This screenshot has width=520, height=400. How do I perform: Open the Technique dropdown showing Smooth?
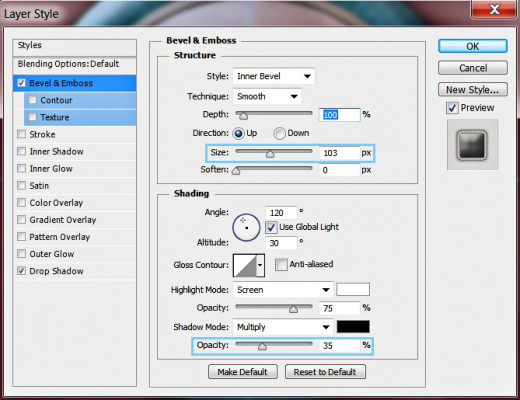[267, 97]
